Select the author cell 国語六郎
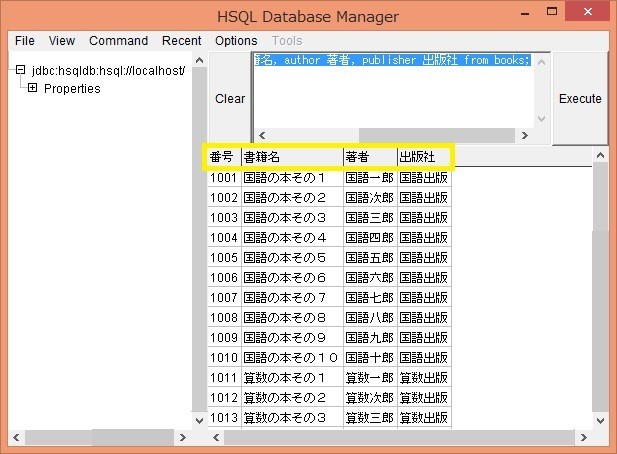 370,278
